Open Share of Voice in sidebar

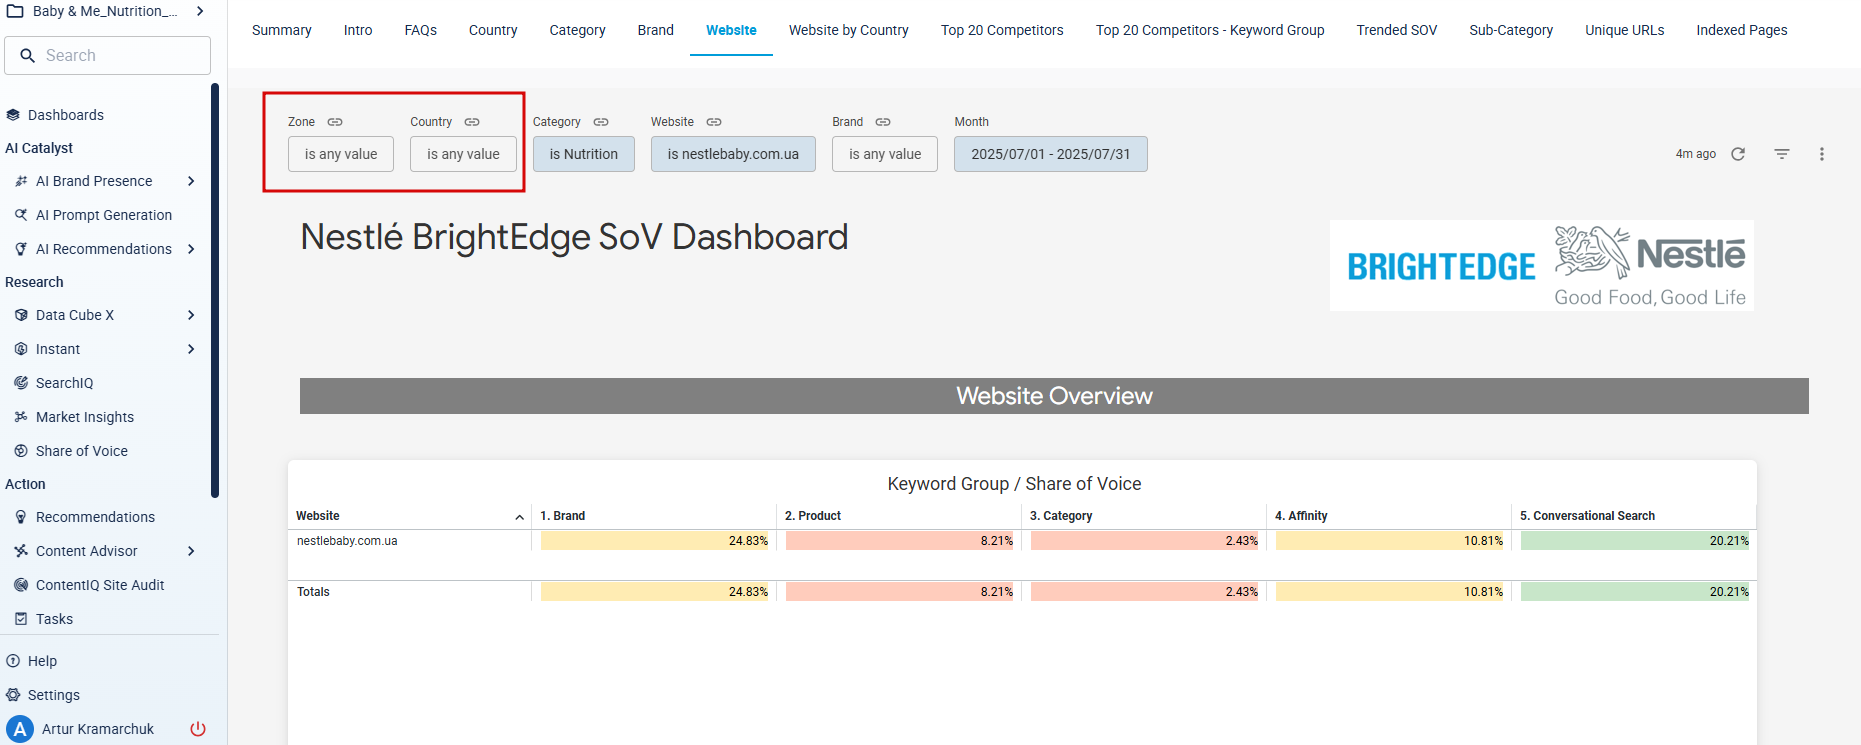click(82, 451)
